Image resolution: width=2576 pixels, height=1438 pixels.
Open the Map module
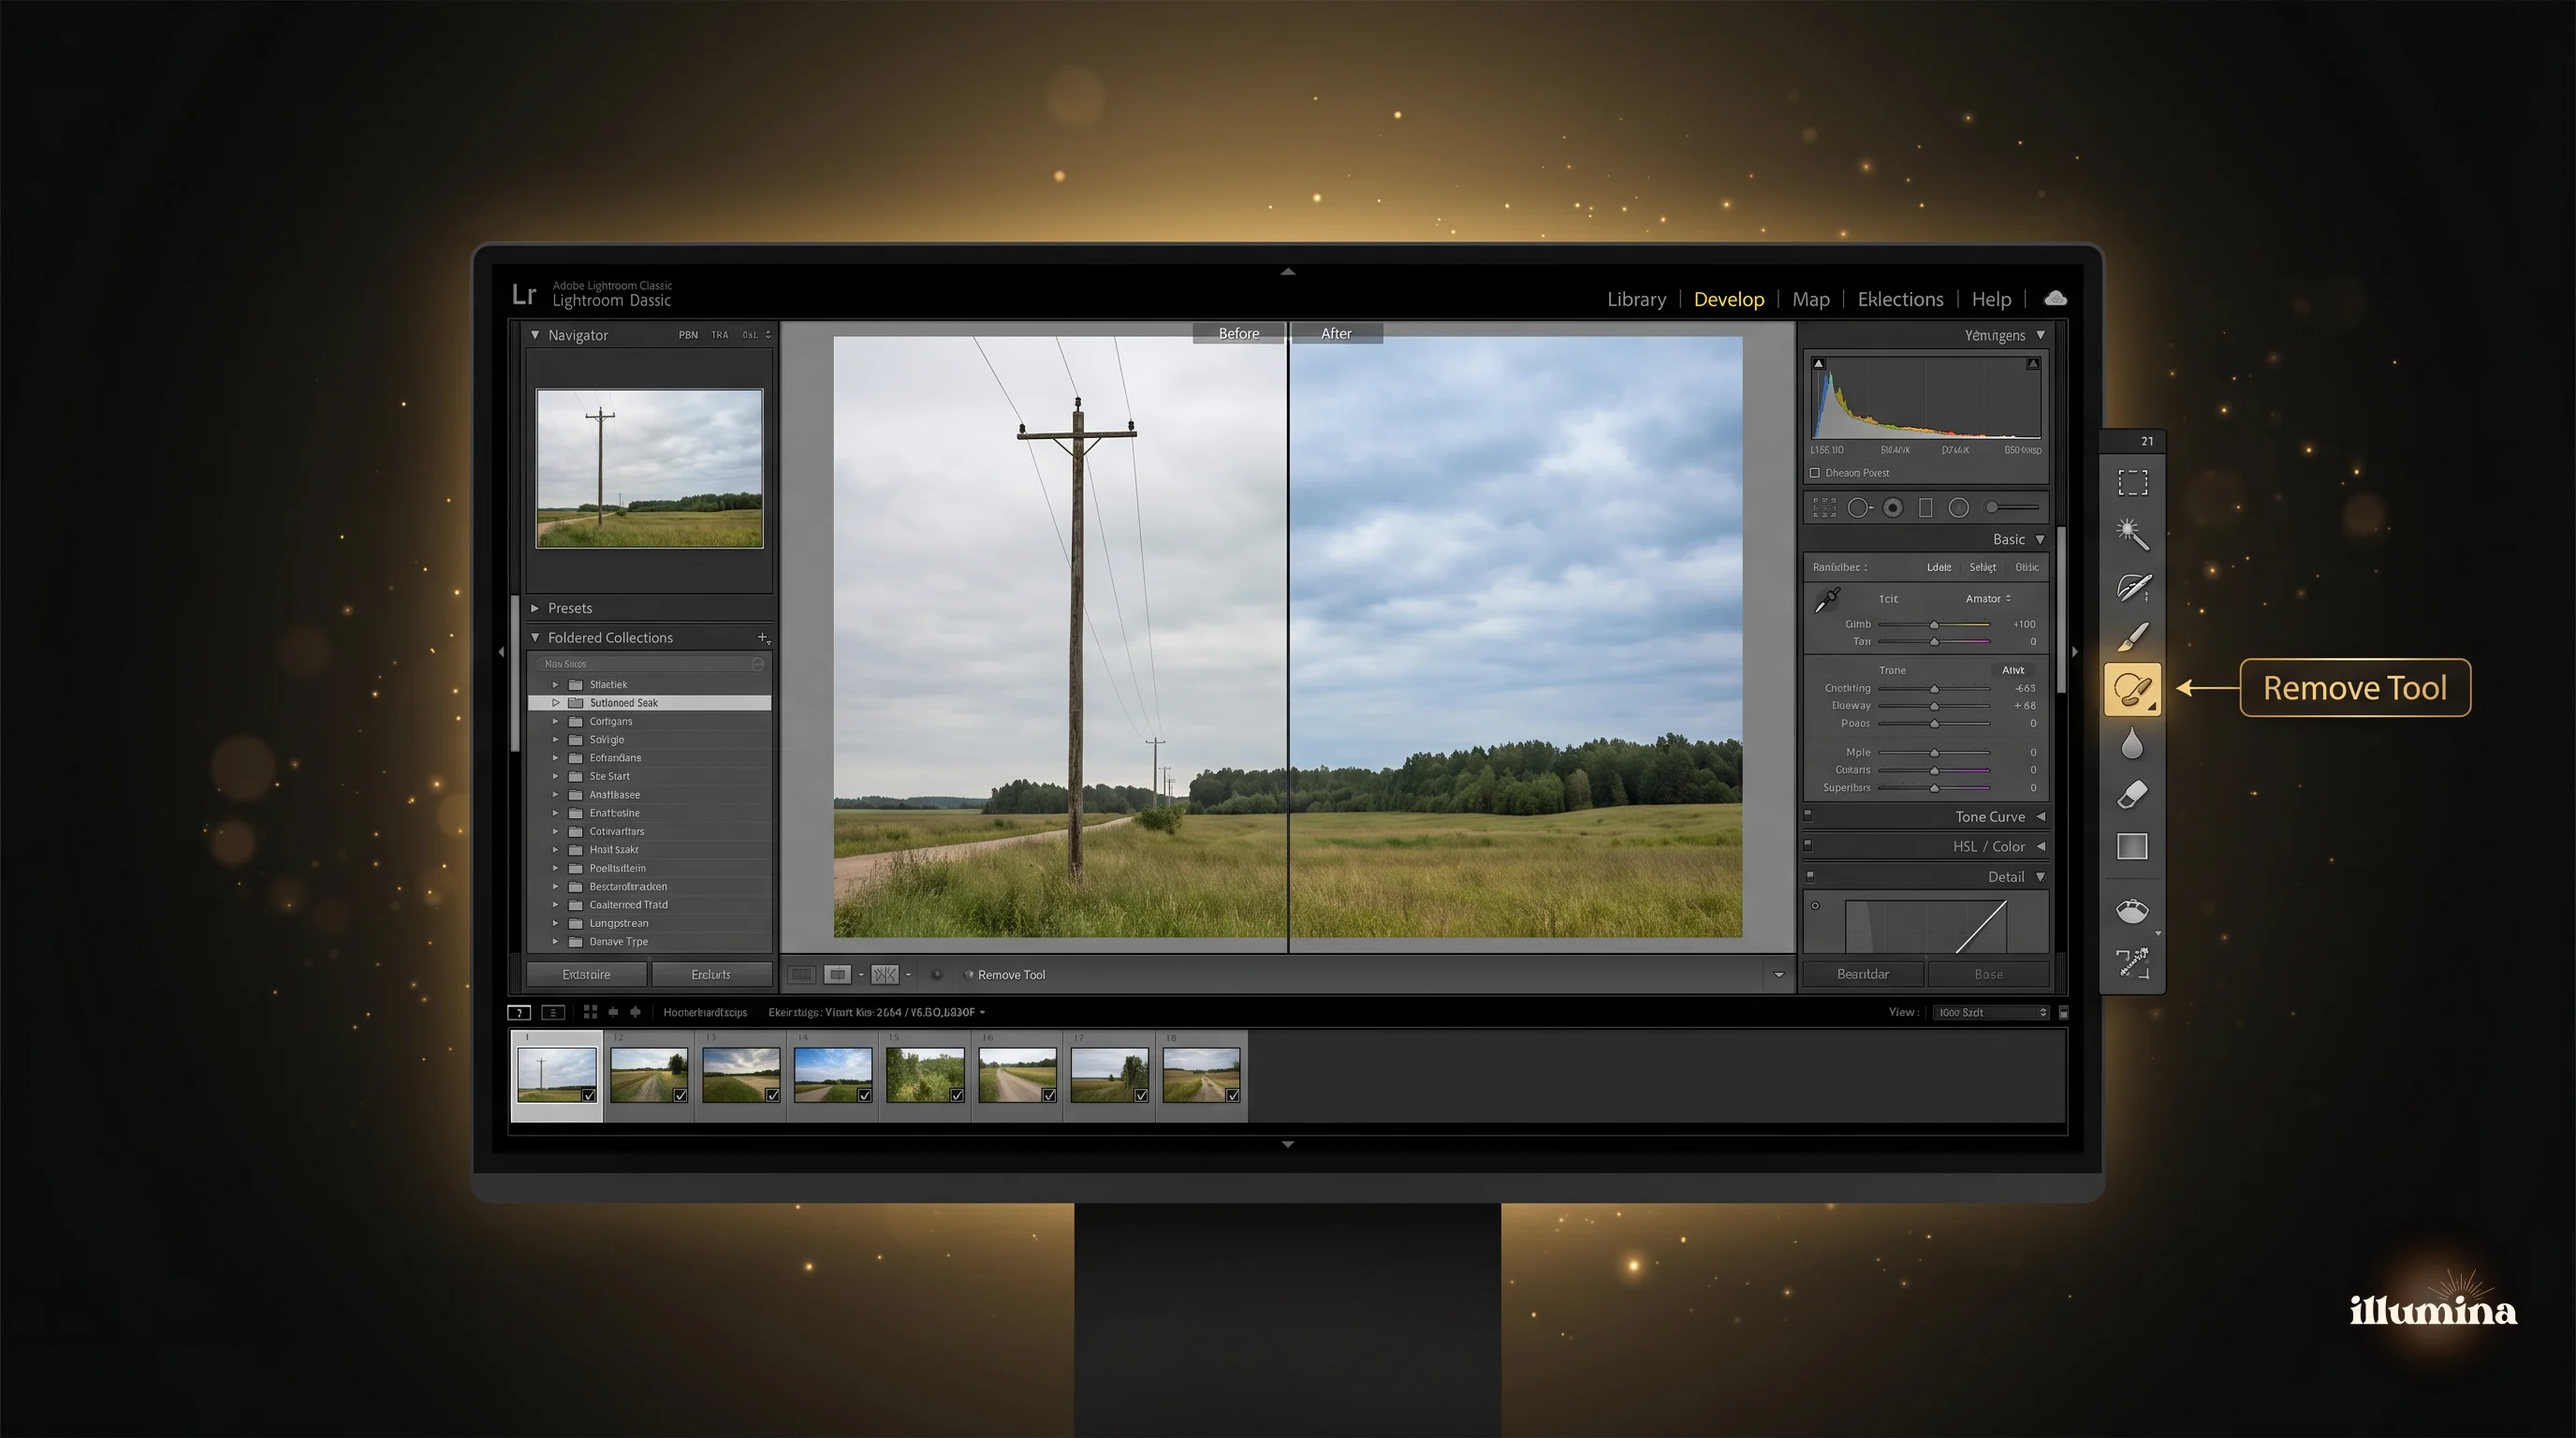(1810, 298)
